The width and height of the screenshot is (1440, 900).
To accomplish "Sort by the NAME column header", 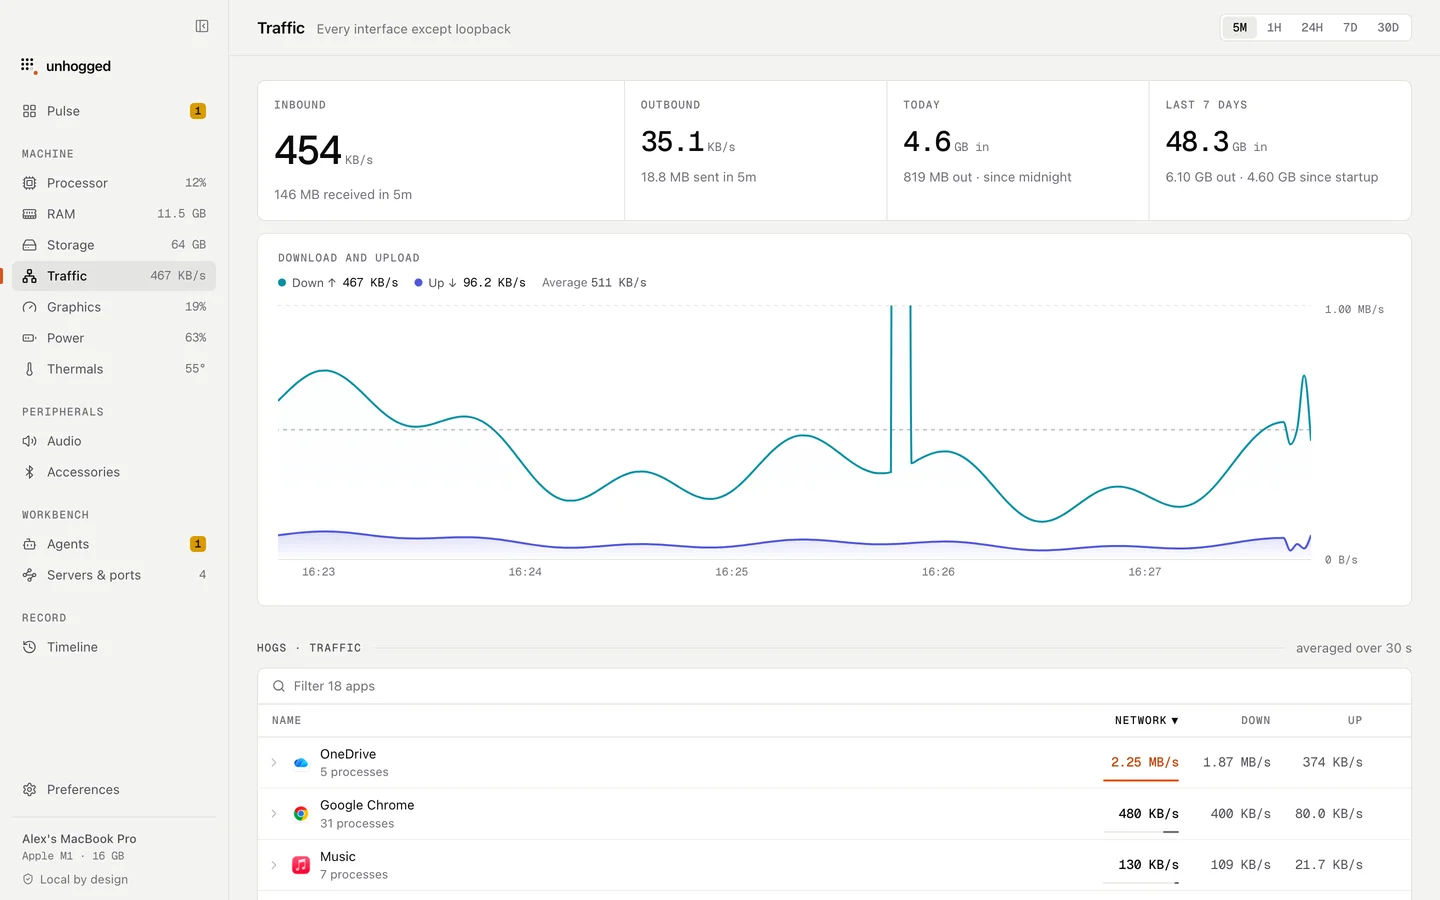I will [286, 720].
